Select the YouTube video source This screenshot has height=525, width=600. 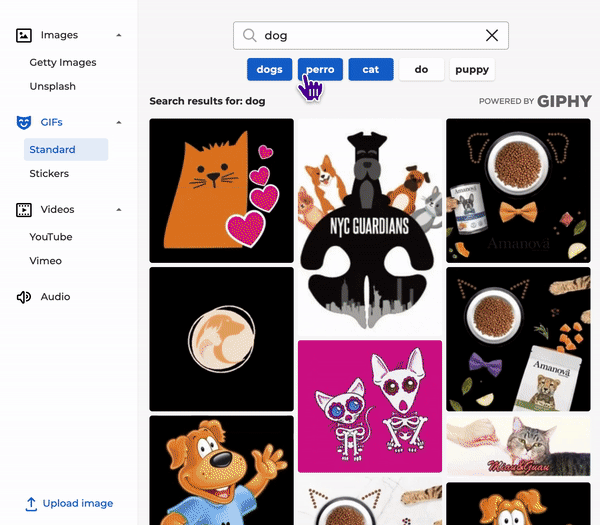(51, 237)
